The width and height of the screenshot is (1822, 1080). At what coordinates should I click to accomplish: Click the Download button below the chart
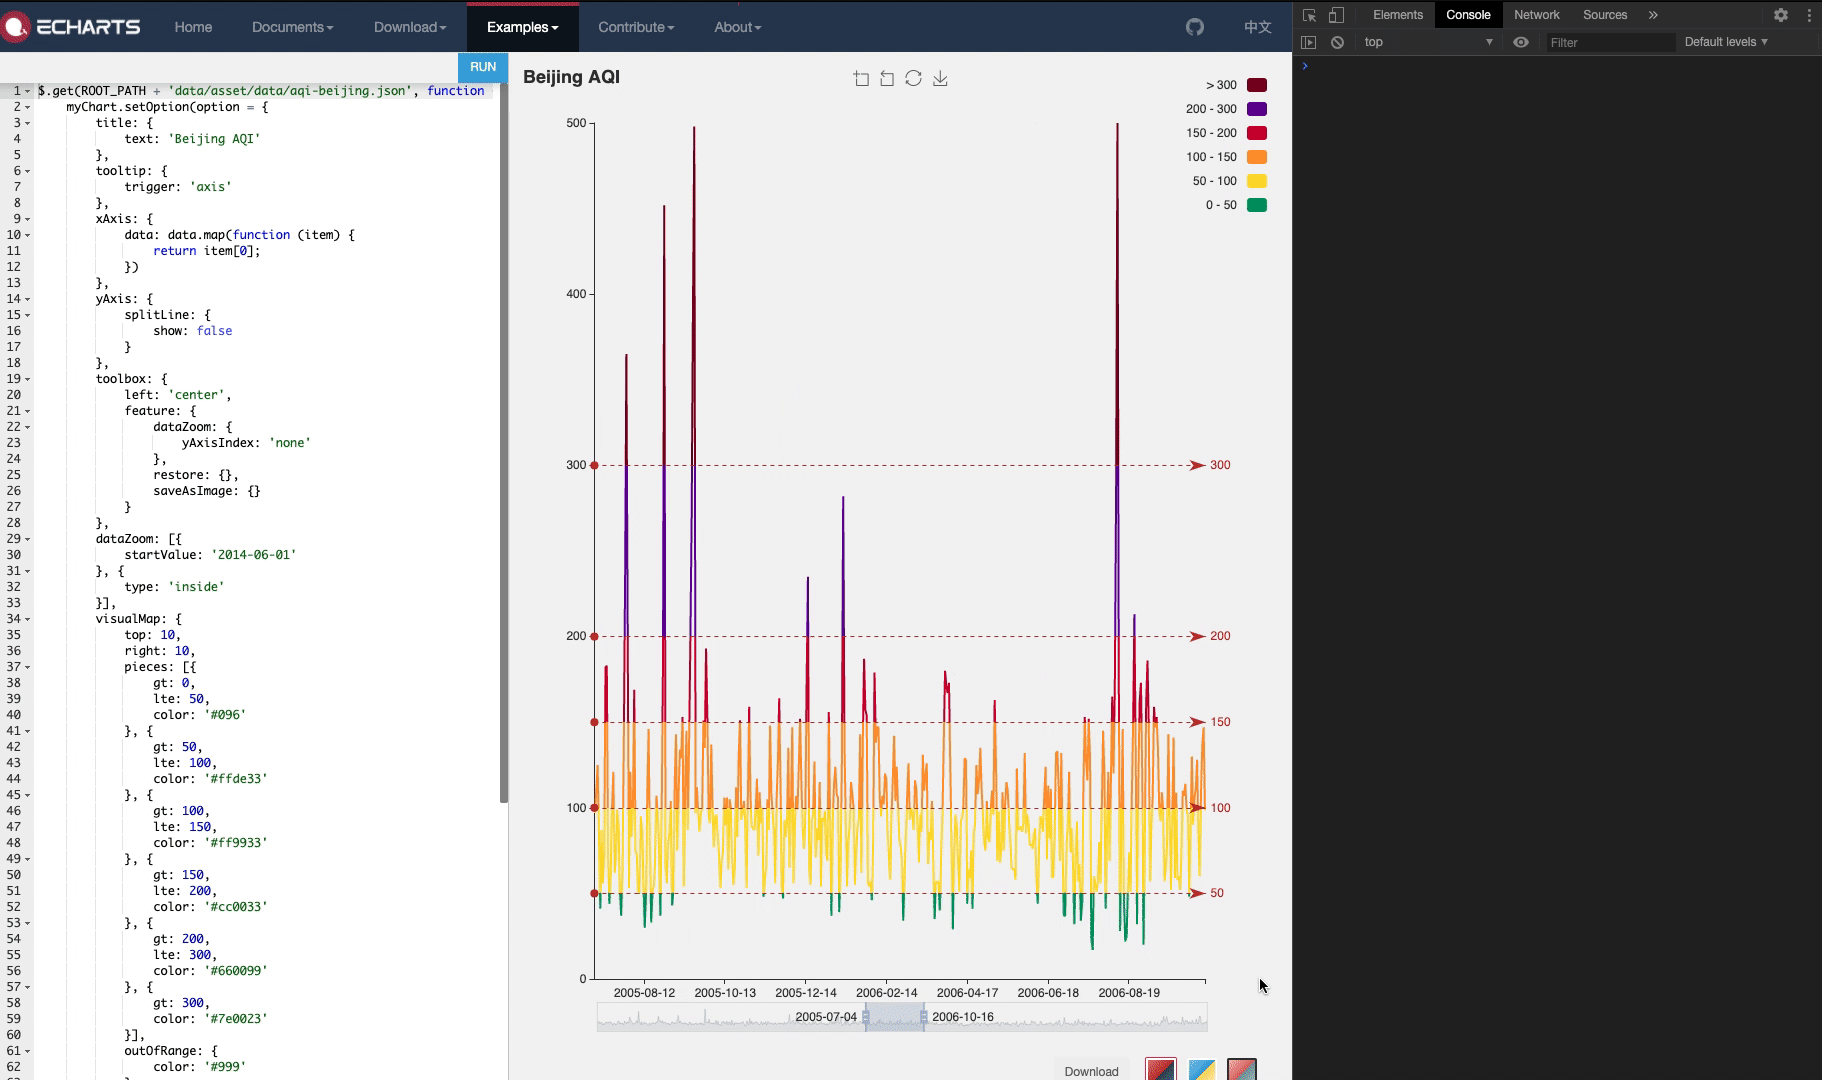(1091, 1071)
